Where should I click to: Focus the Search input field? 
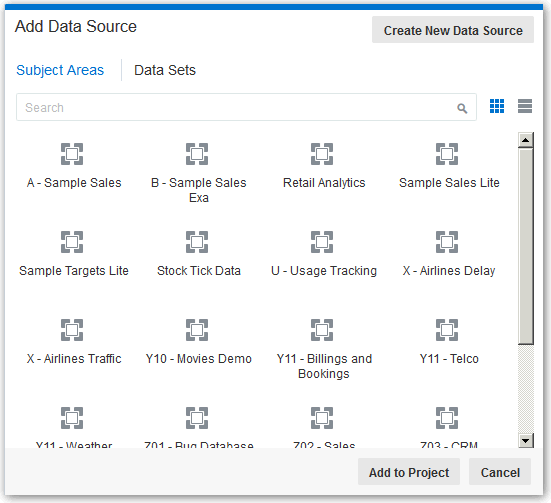point(246,107)
